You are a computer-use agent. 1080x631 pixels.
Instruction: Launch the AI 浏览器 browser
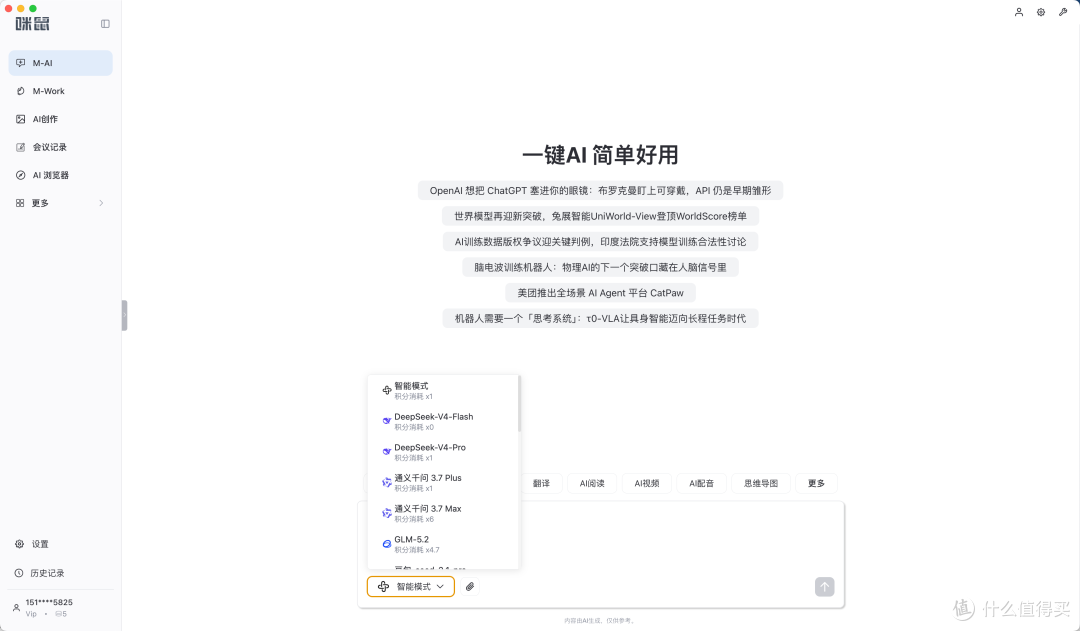(61, 175)
